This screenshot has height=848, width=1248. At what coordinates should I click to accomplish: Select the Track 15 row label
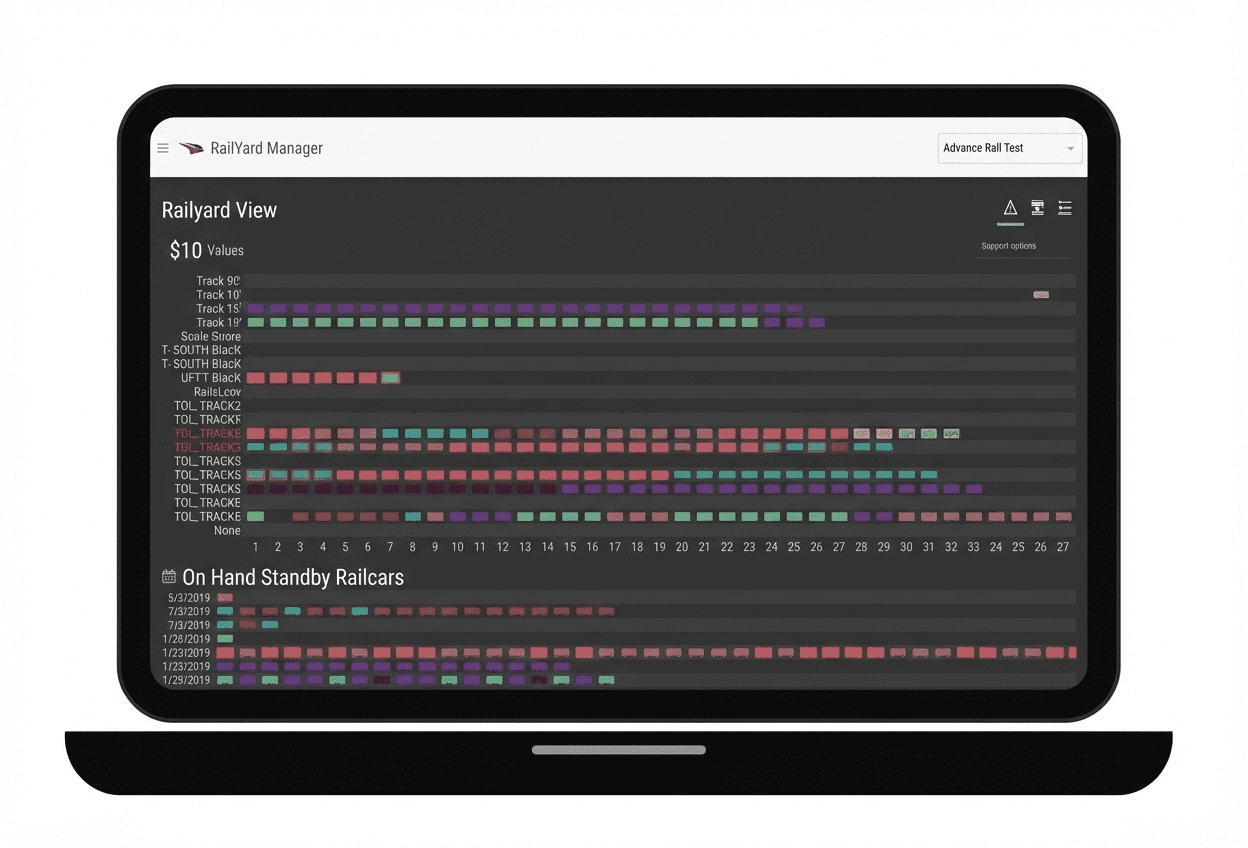pos(218,309)
